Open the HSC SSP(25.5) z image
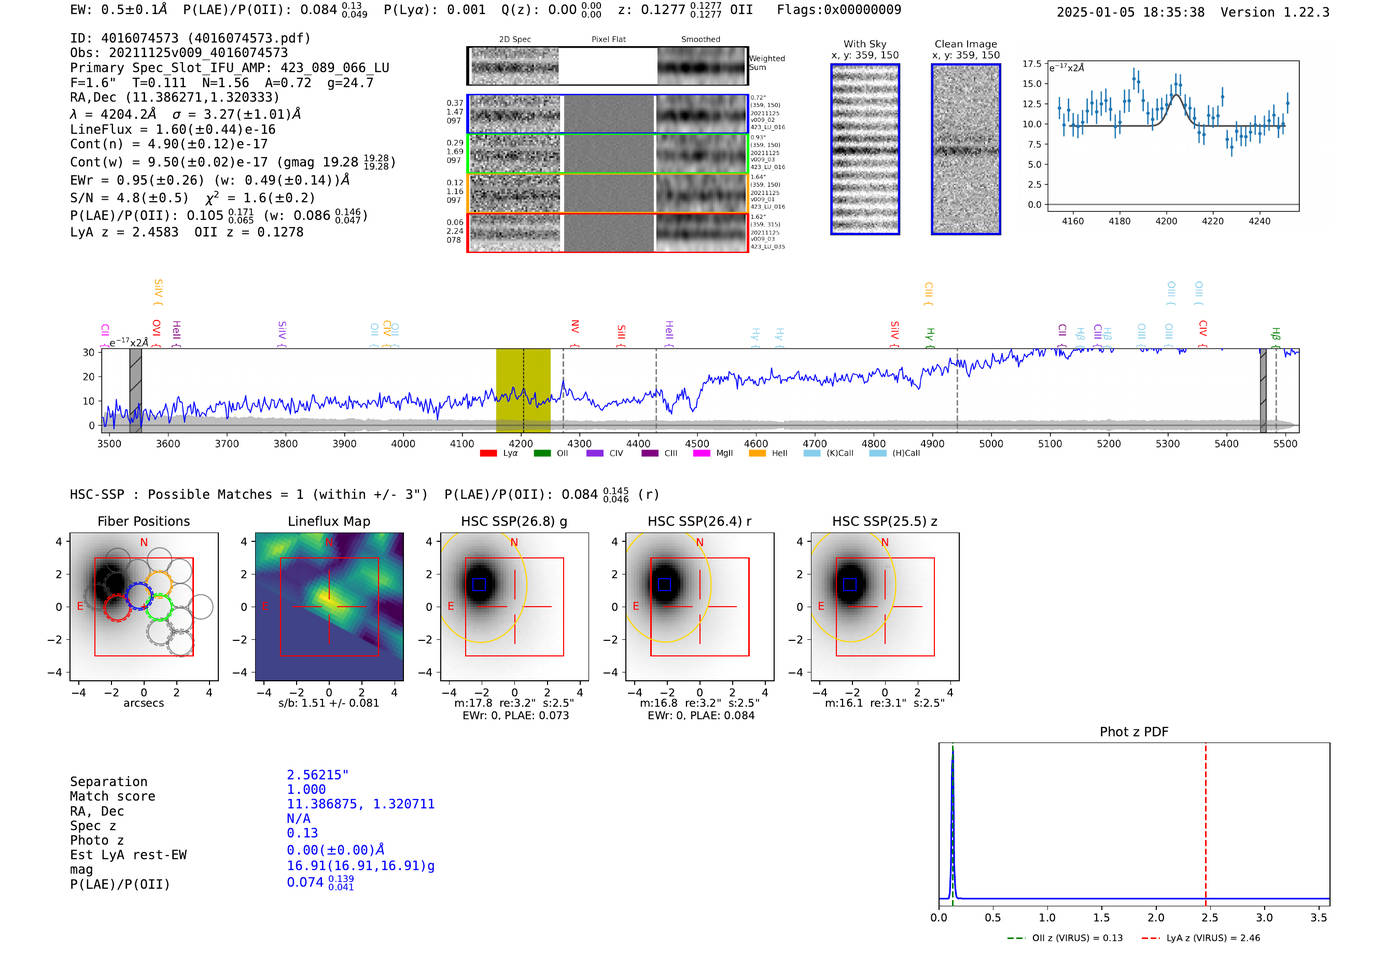This screenshot has width=1400, height=953. (885, 606)
